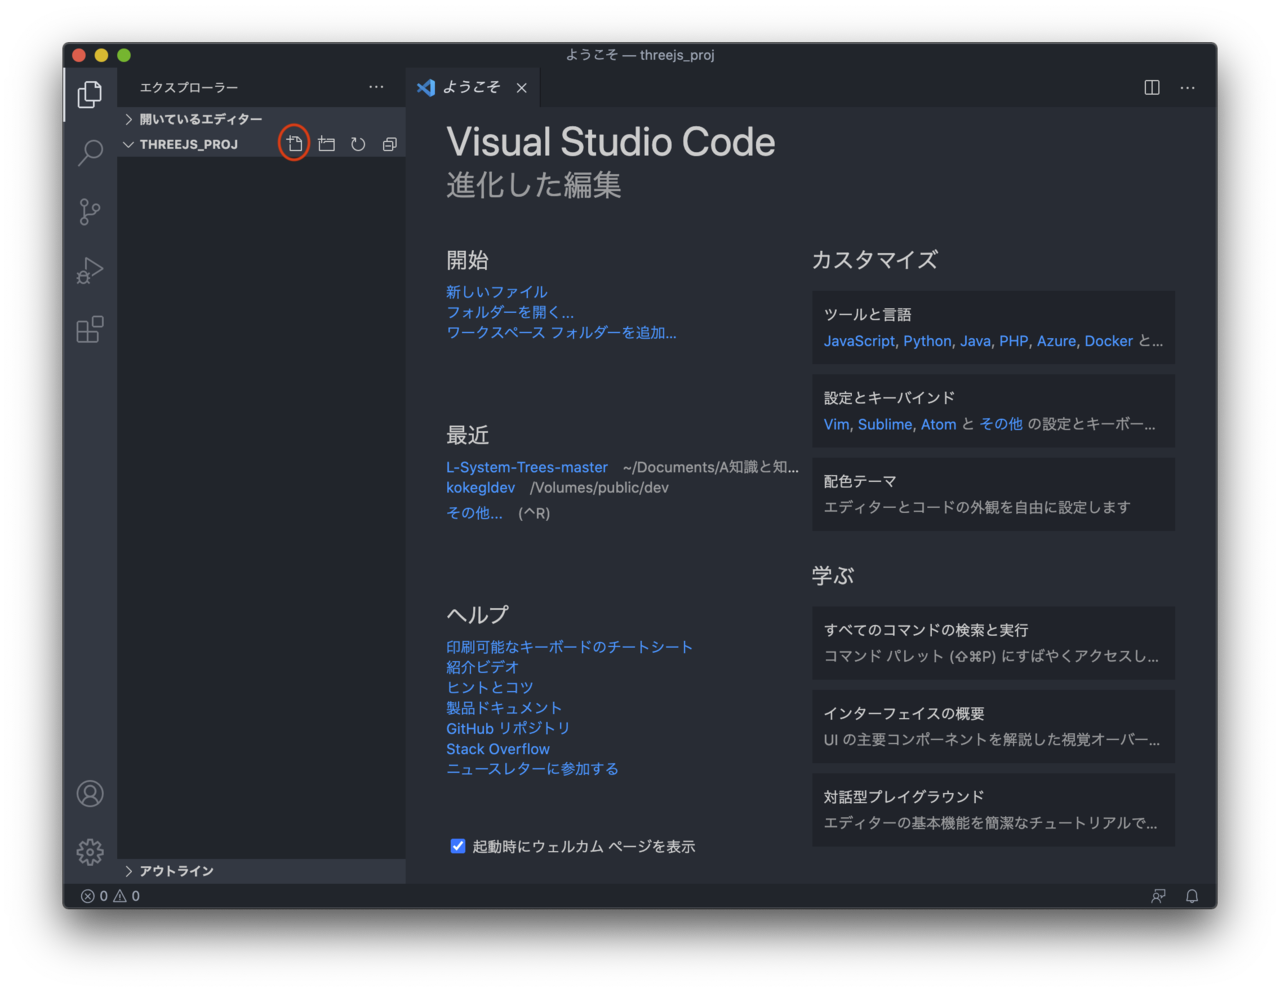The image size is (1280, 992).
Task: Click the JavaScript language link
Action: pos(859,341)
